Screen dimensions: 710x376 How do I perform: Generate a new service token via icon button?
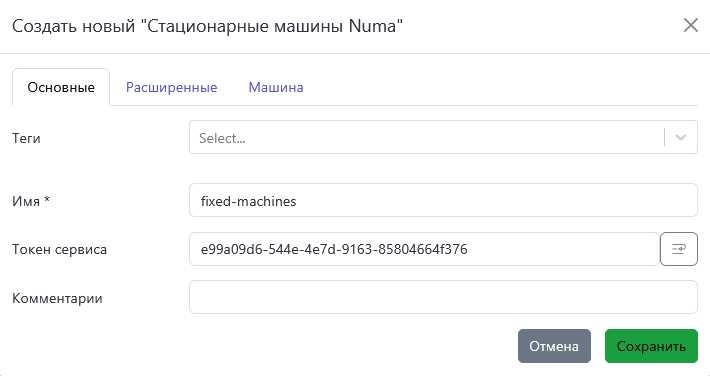click(x=678, y=249)
